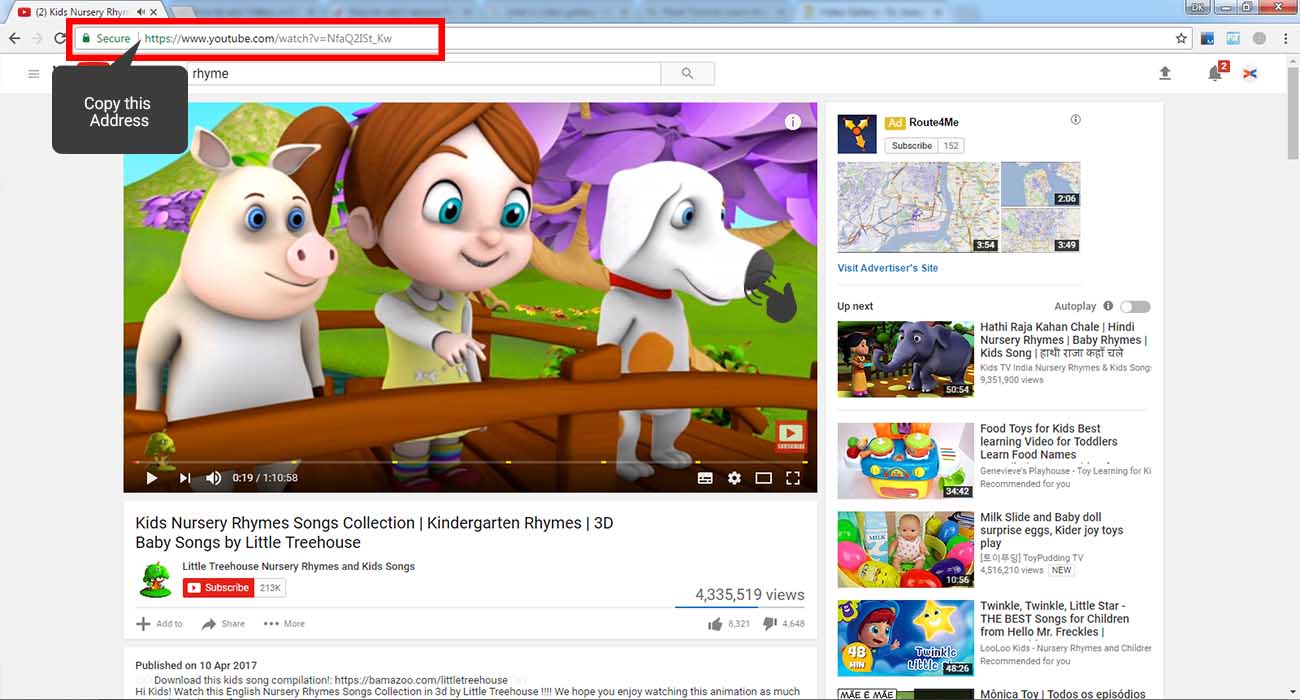The width and height of the screenshot is (1300, 700).
Task: Click the Route4Me advertiser name
Action: click(x=934, y=122)
